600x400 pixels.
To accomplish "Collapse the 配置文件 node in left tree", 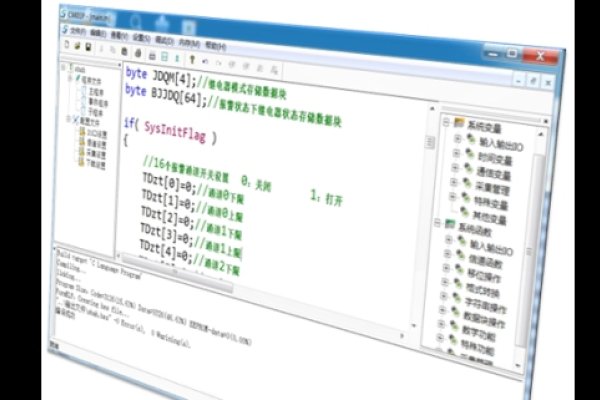I will point(69,119).
